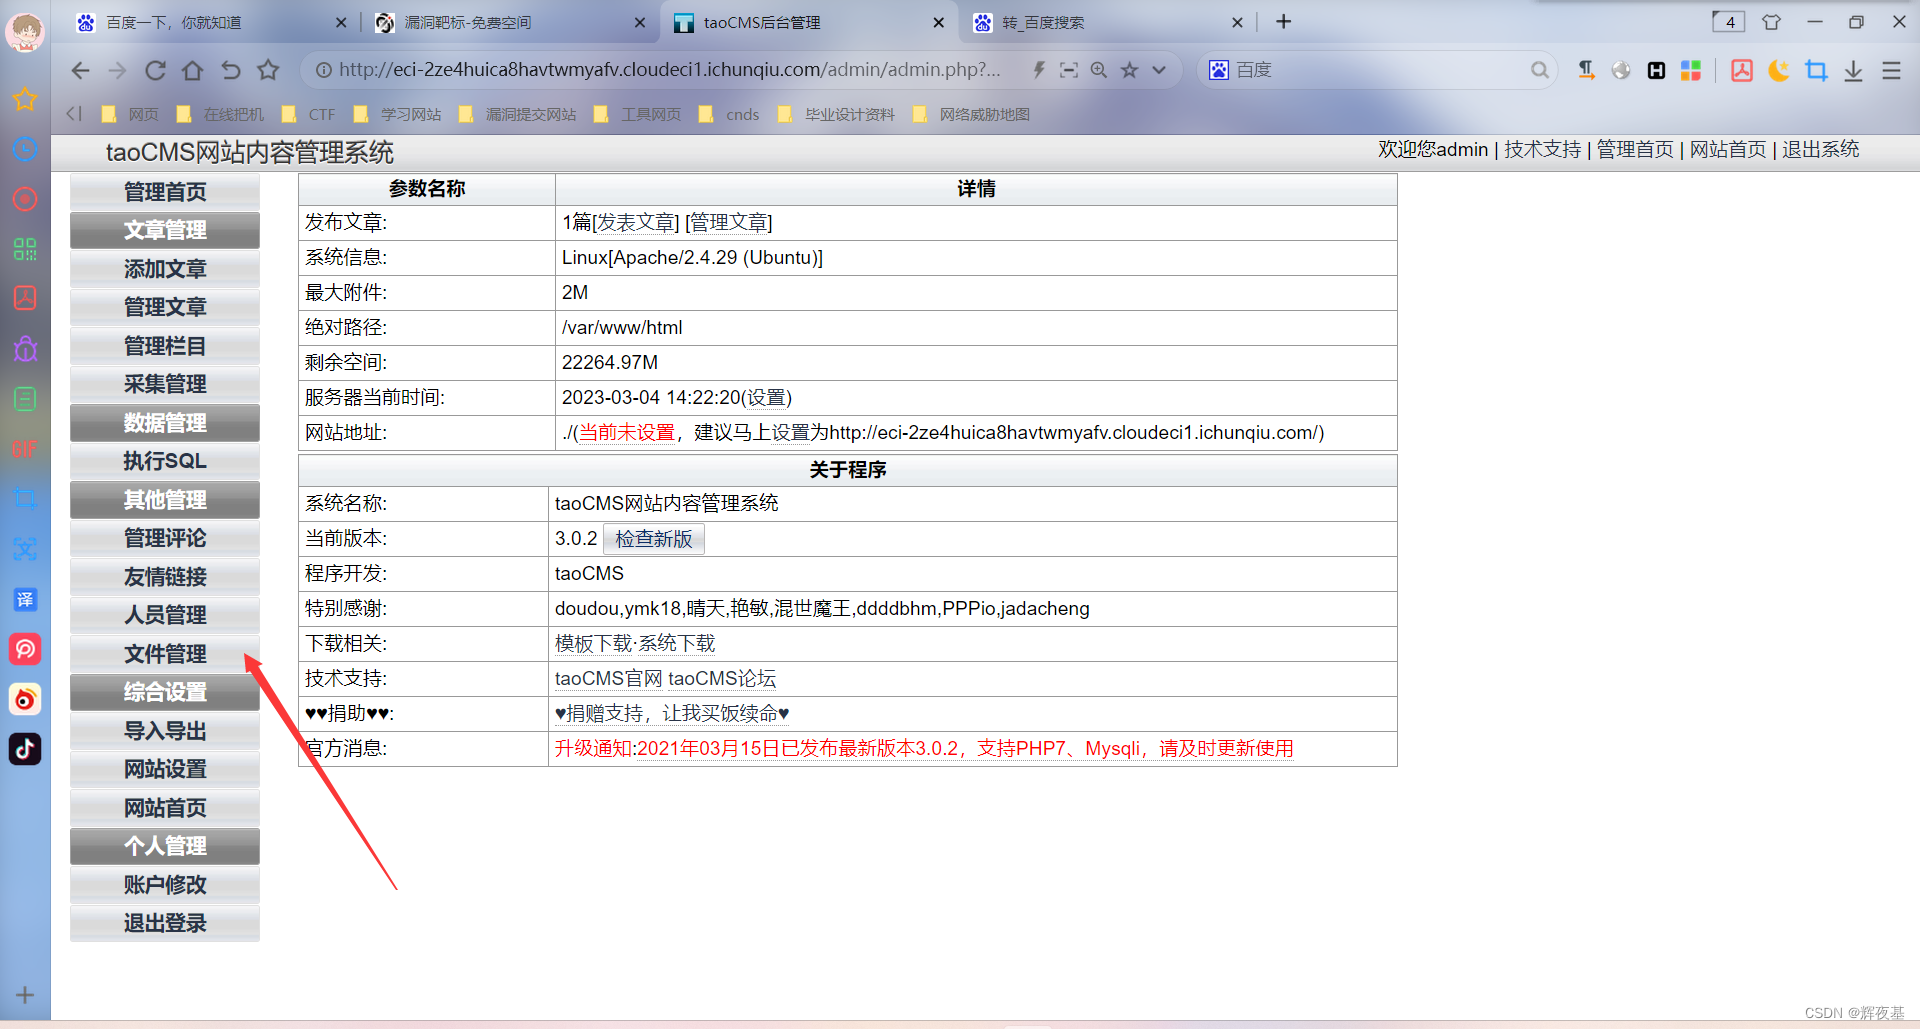Viewport: 1920px width, 1029px height.
Task: Switch to 漏洞靶标-免费空间 tab
Action: point(509,22)
